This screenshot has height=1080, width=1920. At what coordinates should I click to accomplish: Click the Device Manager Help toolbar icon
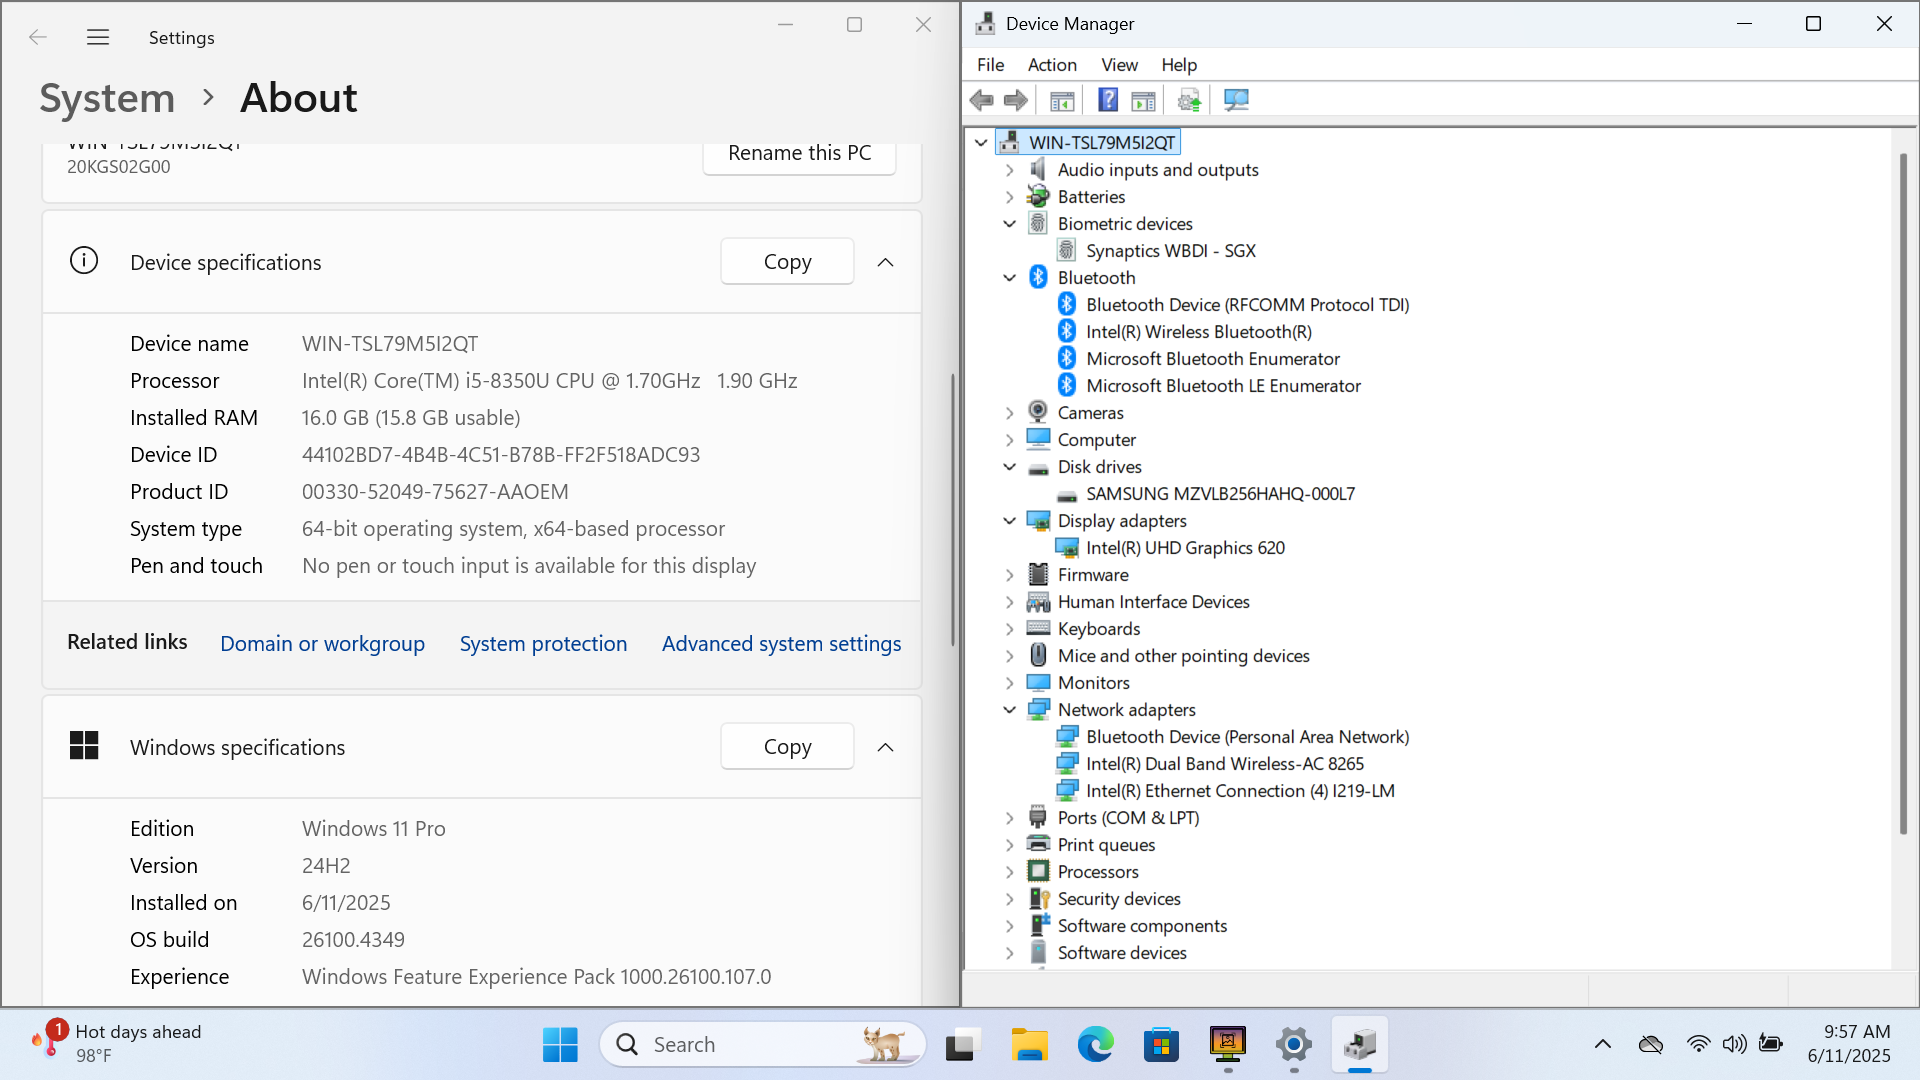[1107, 100]
